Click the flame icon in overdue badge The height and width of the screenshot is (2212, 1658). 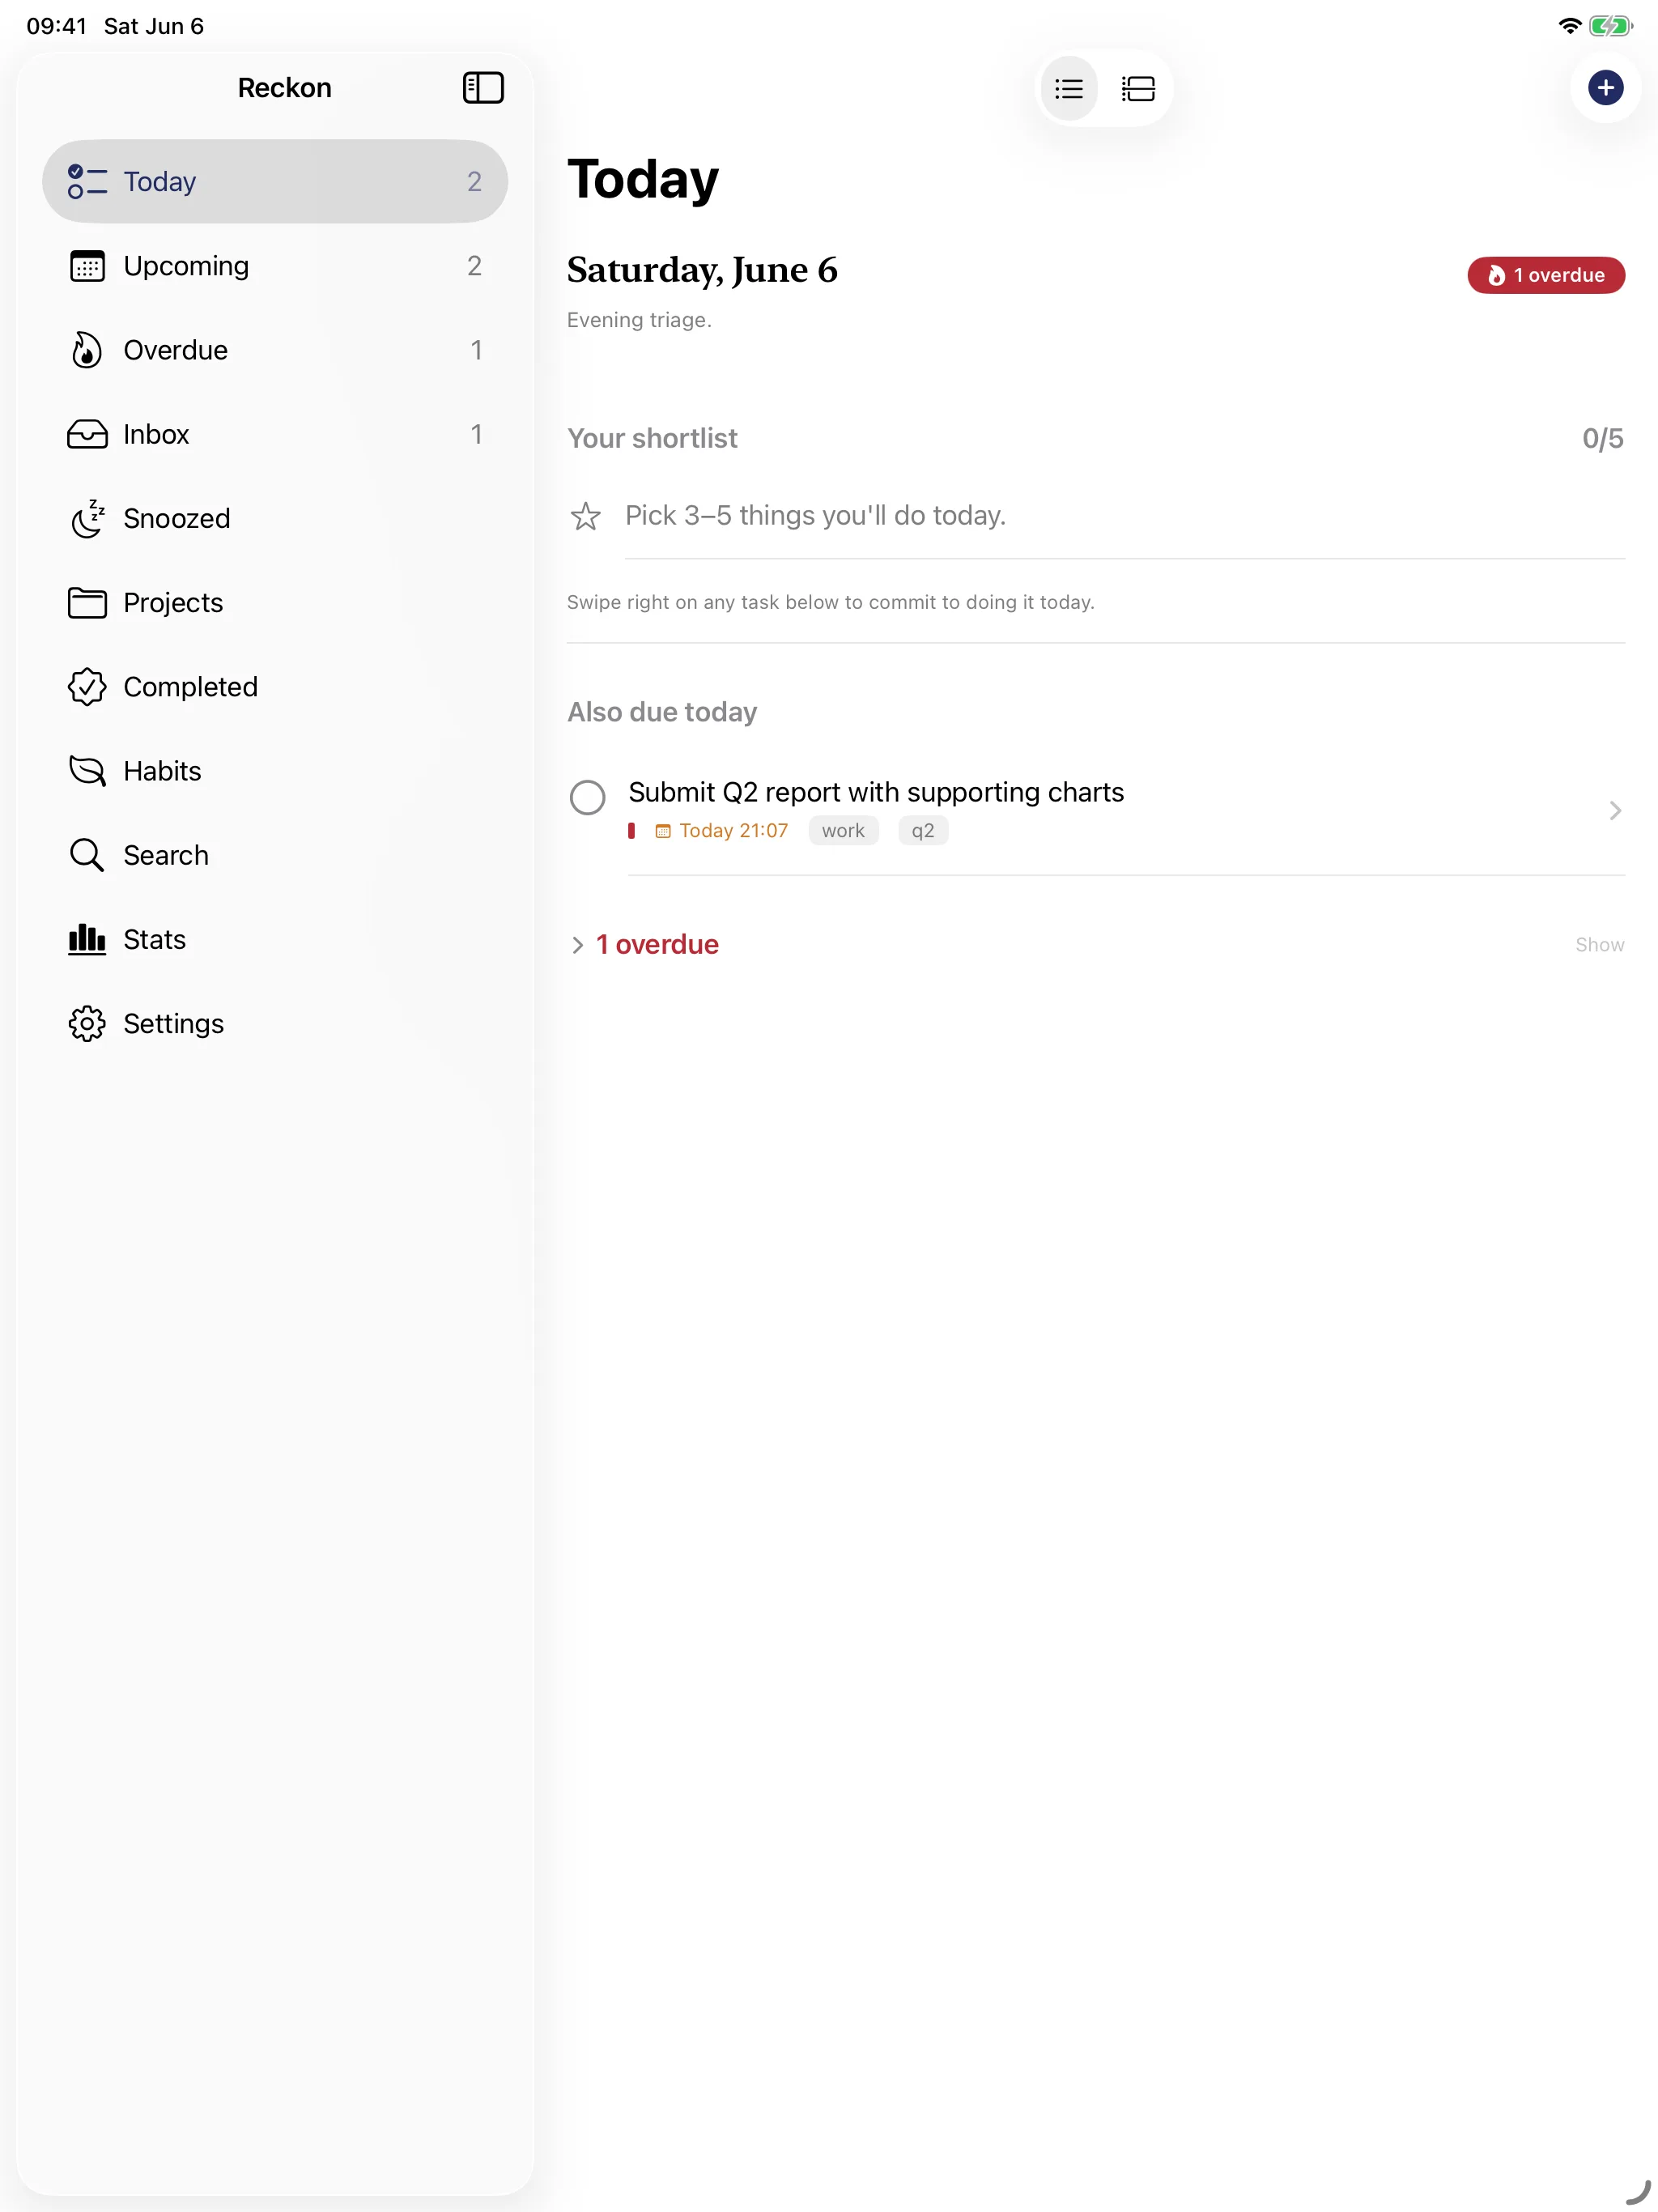tap(1496, 275)
